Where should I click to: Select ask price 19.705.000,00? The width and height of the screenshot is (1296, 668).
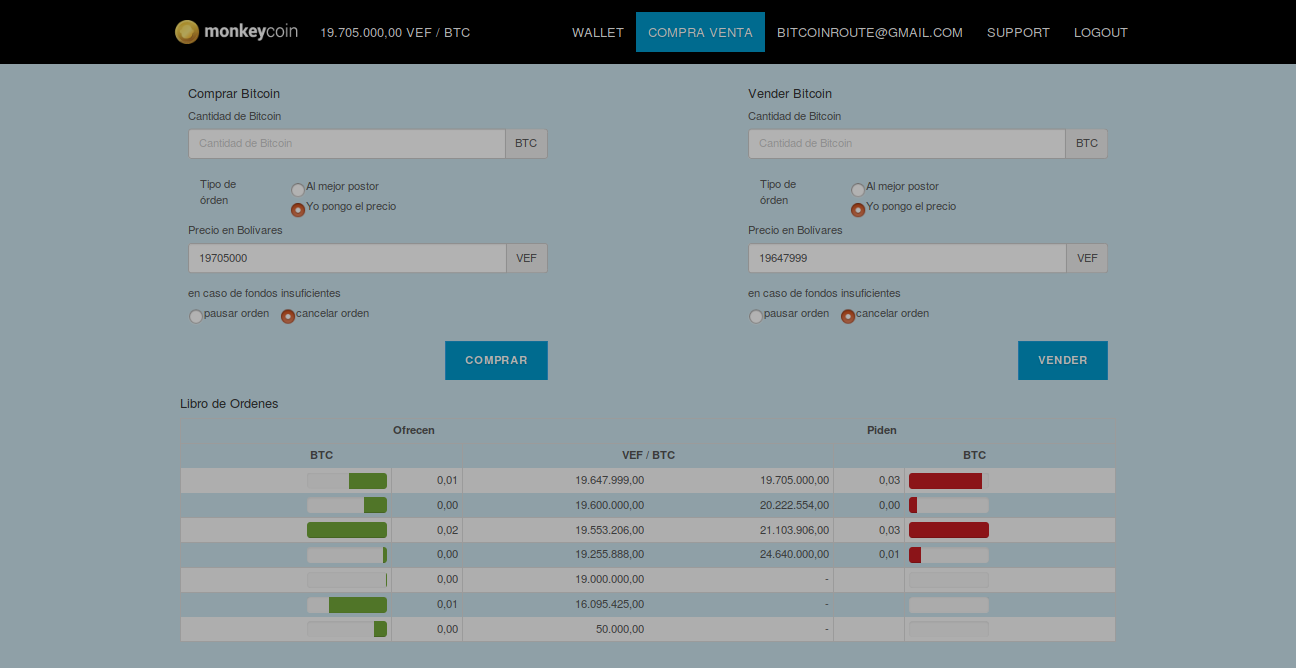tap(795, 480)
